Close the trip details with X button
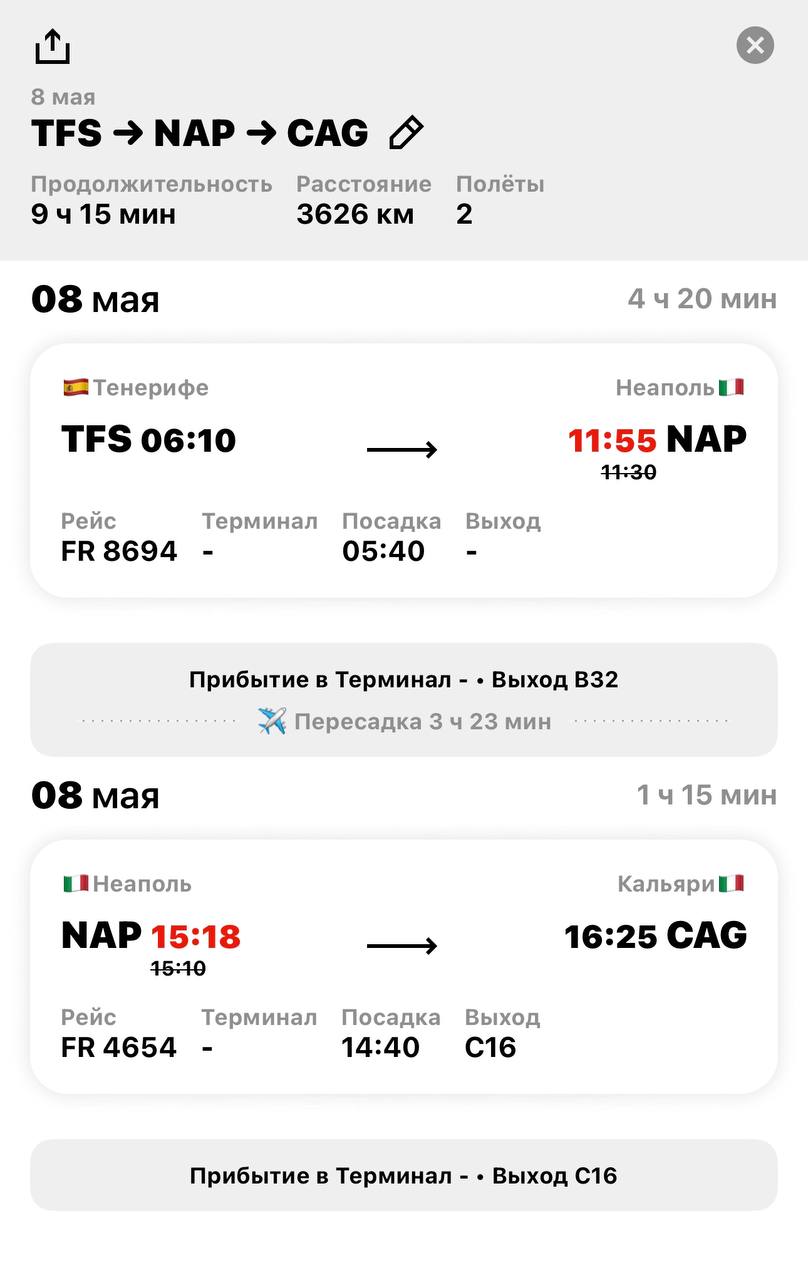 [755, 45]
